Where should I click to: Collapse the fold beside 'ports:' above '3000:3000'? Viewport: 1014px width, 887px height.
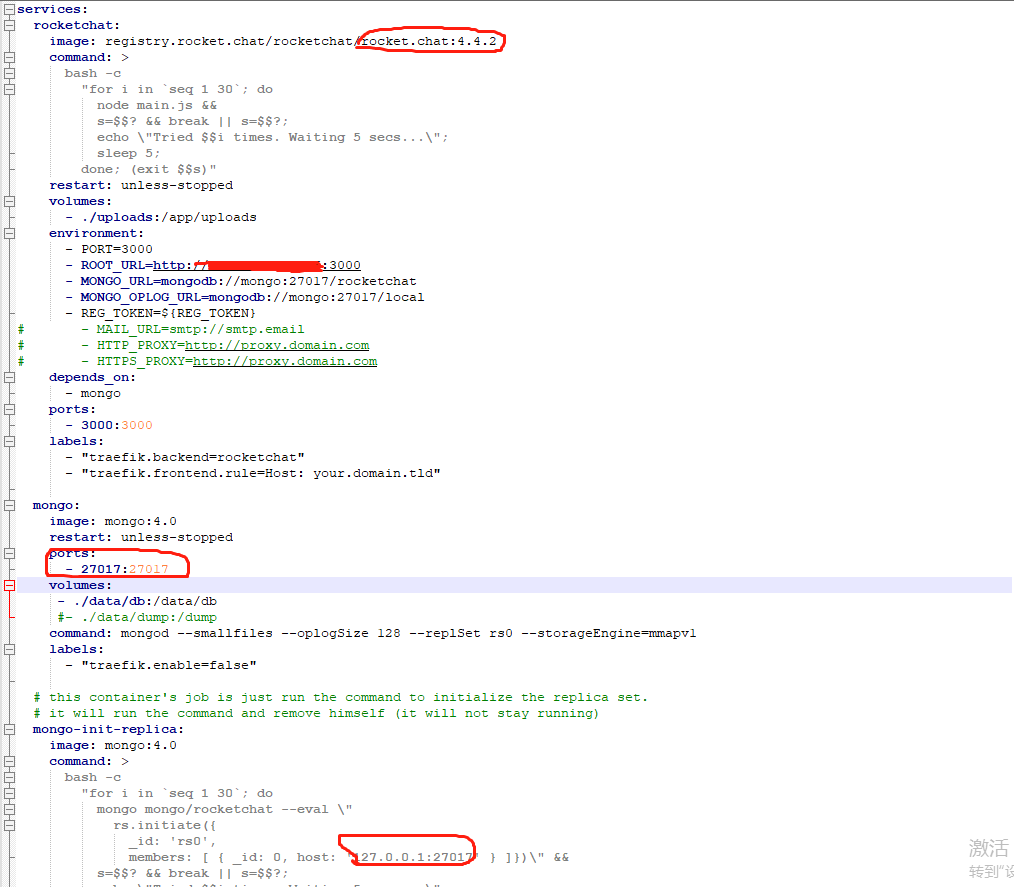tap(9, 409)
